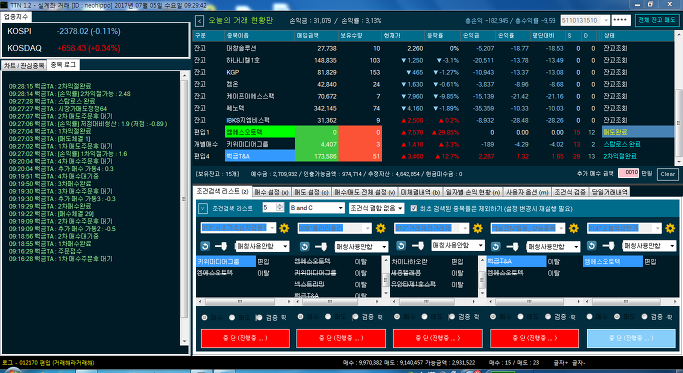Open the 009 condition formula dropdown
Image resolution: width=683 pixels, height=373 pixels.
[x=335, y=227]
